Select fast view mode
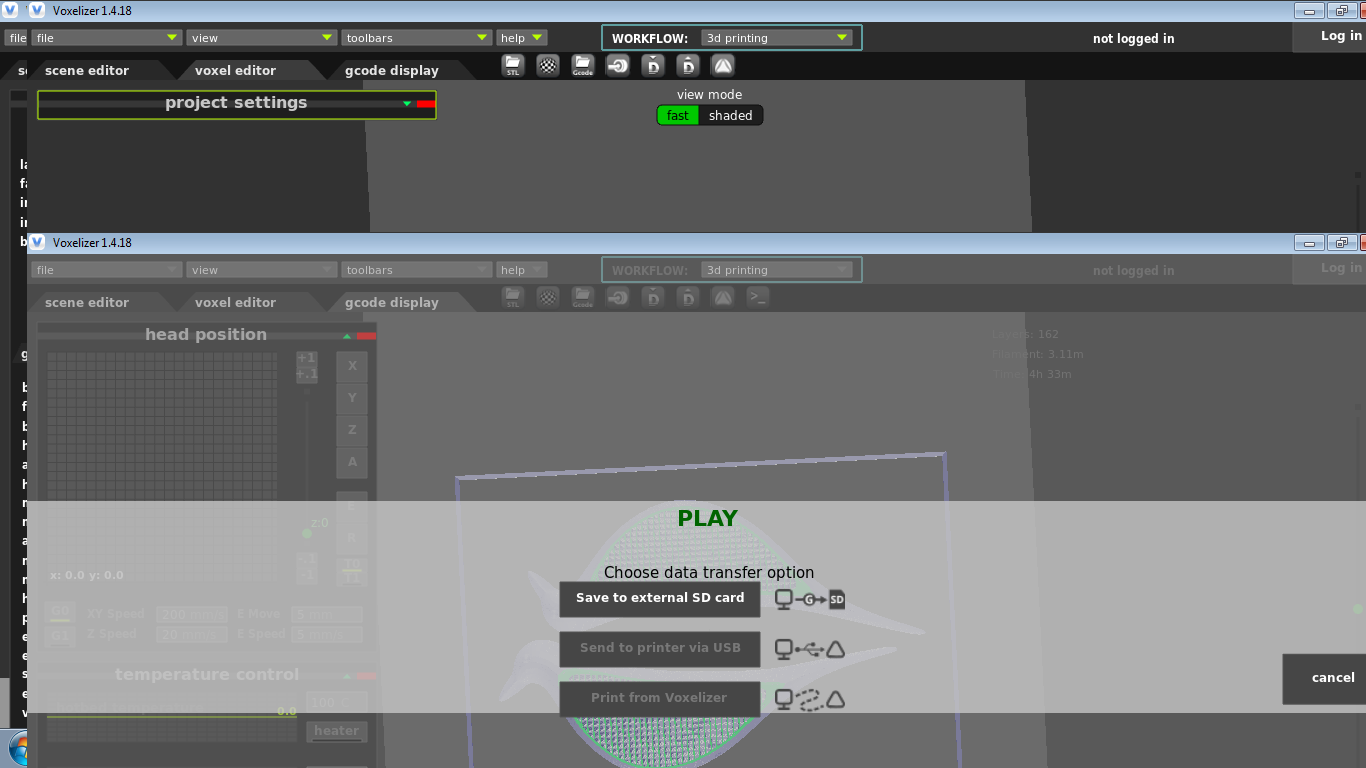The height and width of the screenshot is (768, 1366). 678,115
